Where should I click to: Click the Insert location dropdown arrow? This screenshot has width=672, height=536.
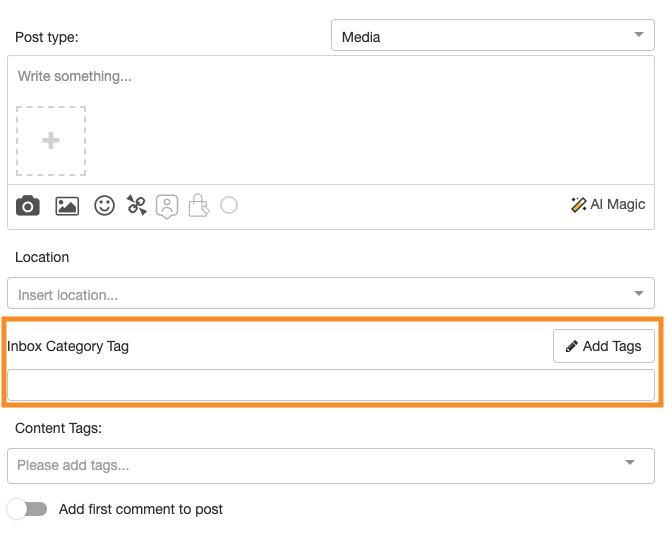coord(639,293)
